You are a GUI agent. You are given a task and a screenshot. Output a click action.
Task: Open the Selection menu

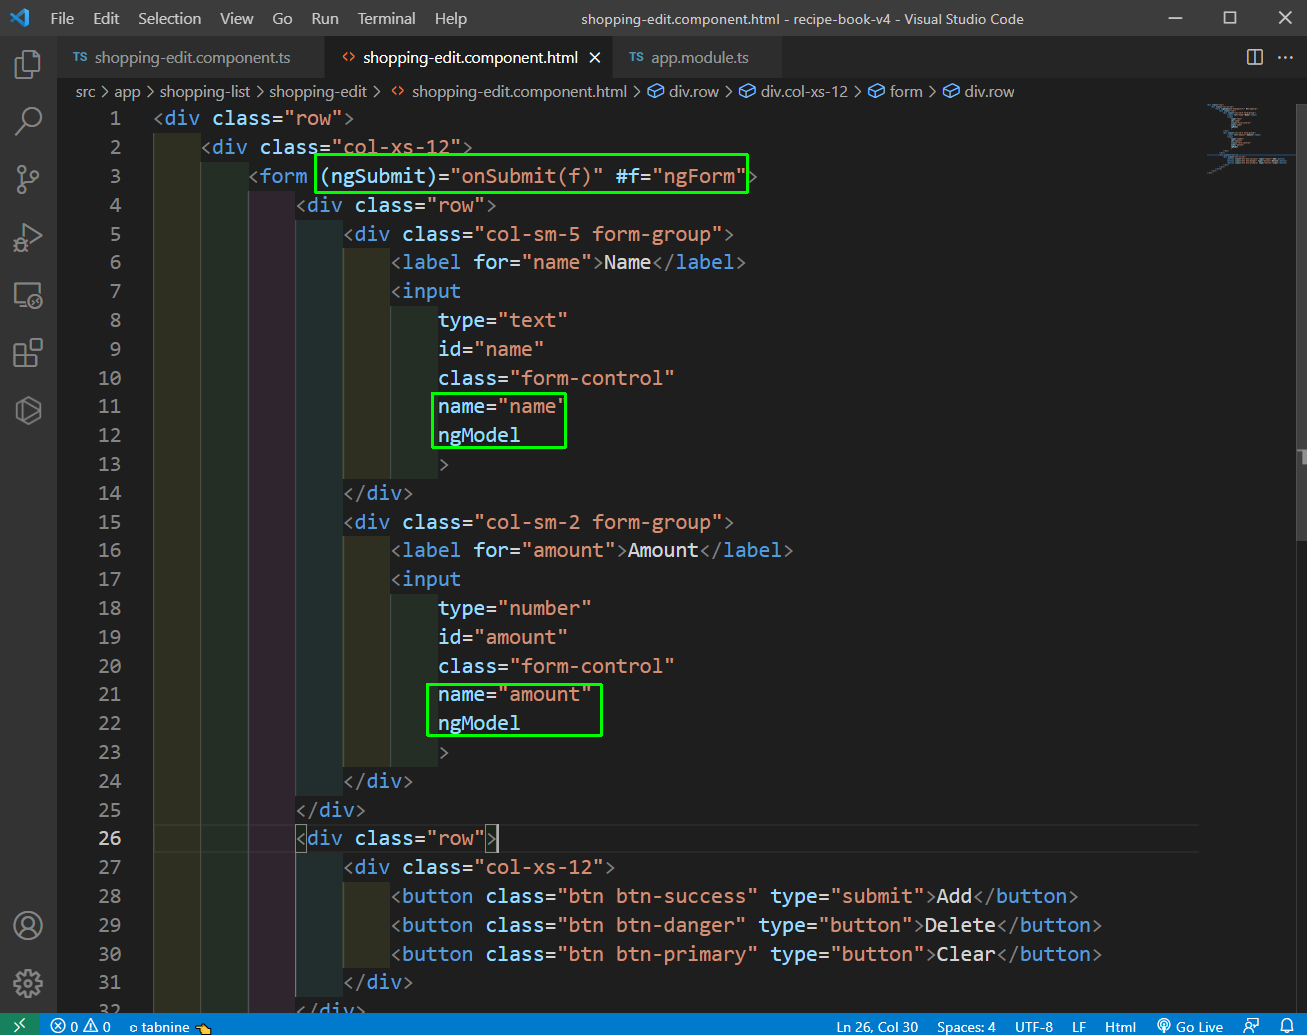coord(169,18)
